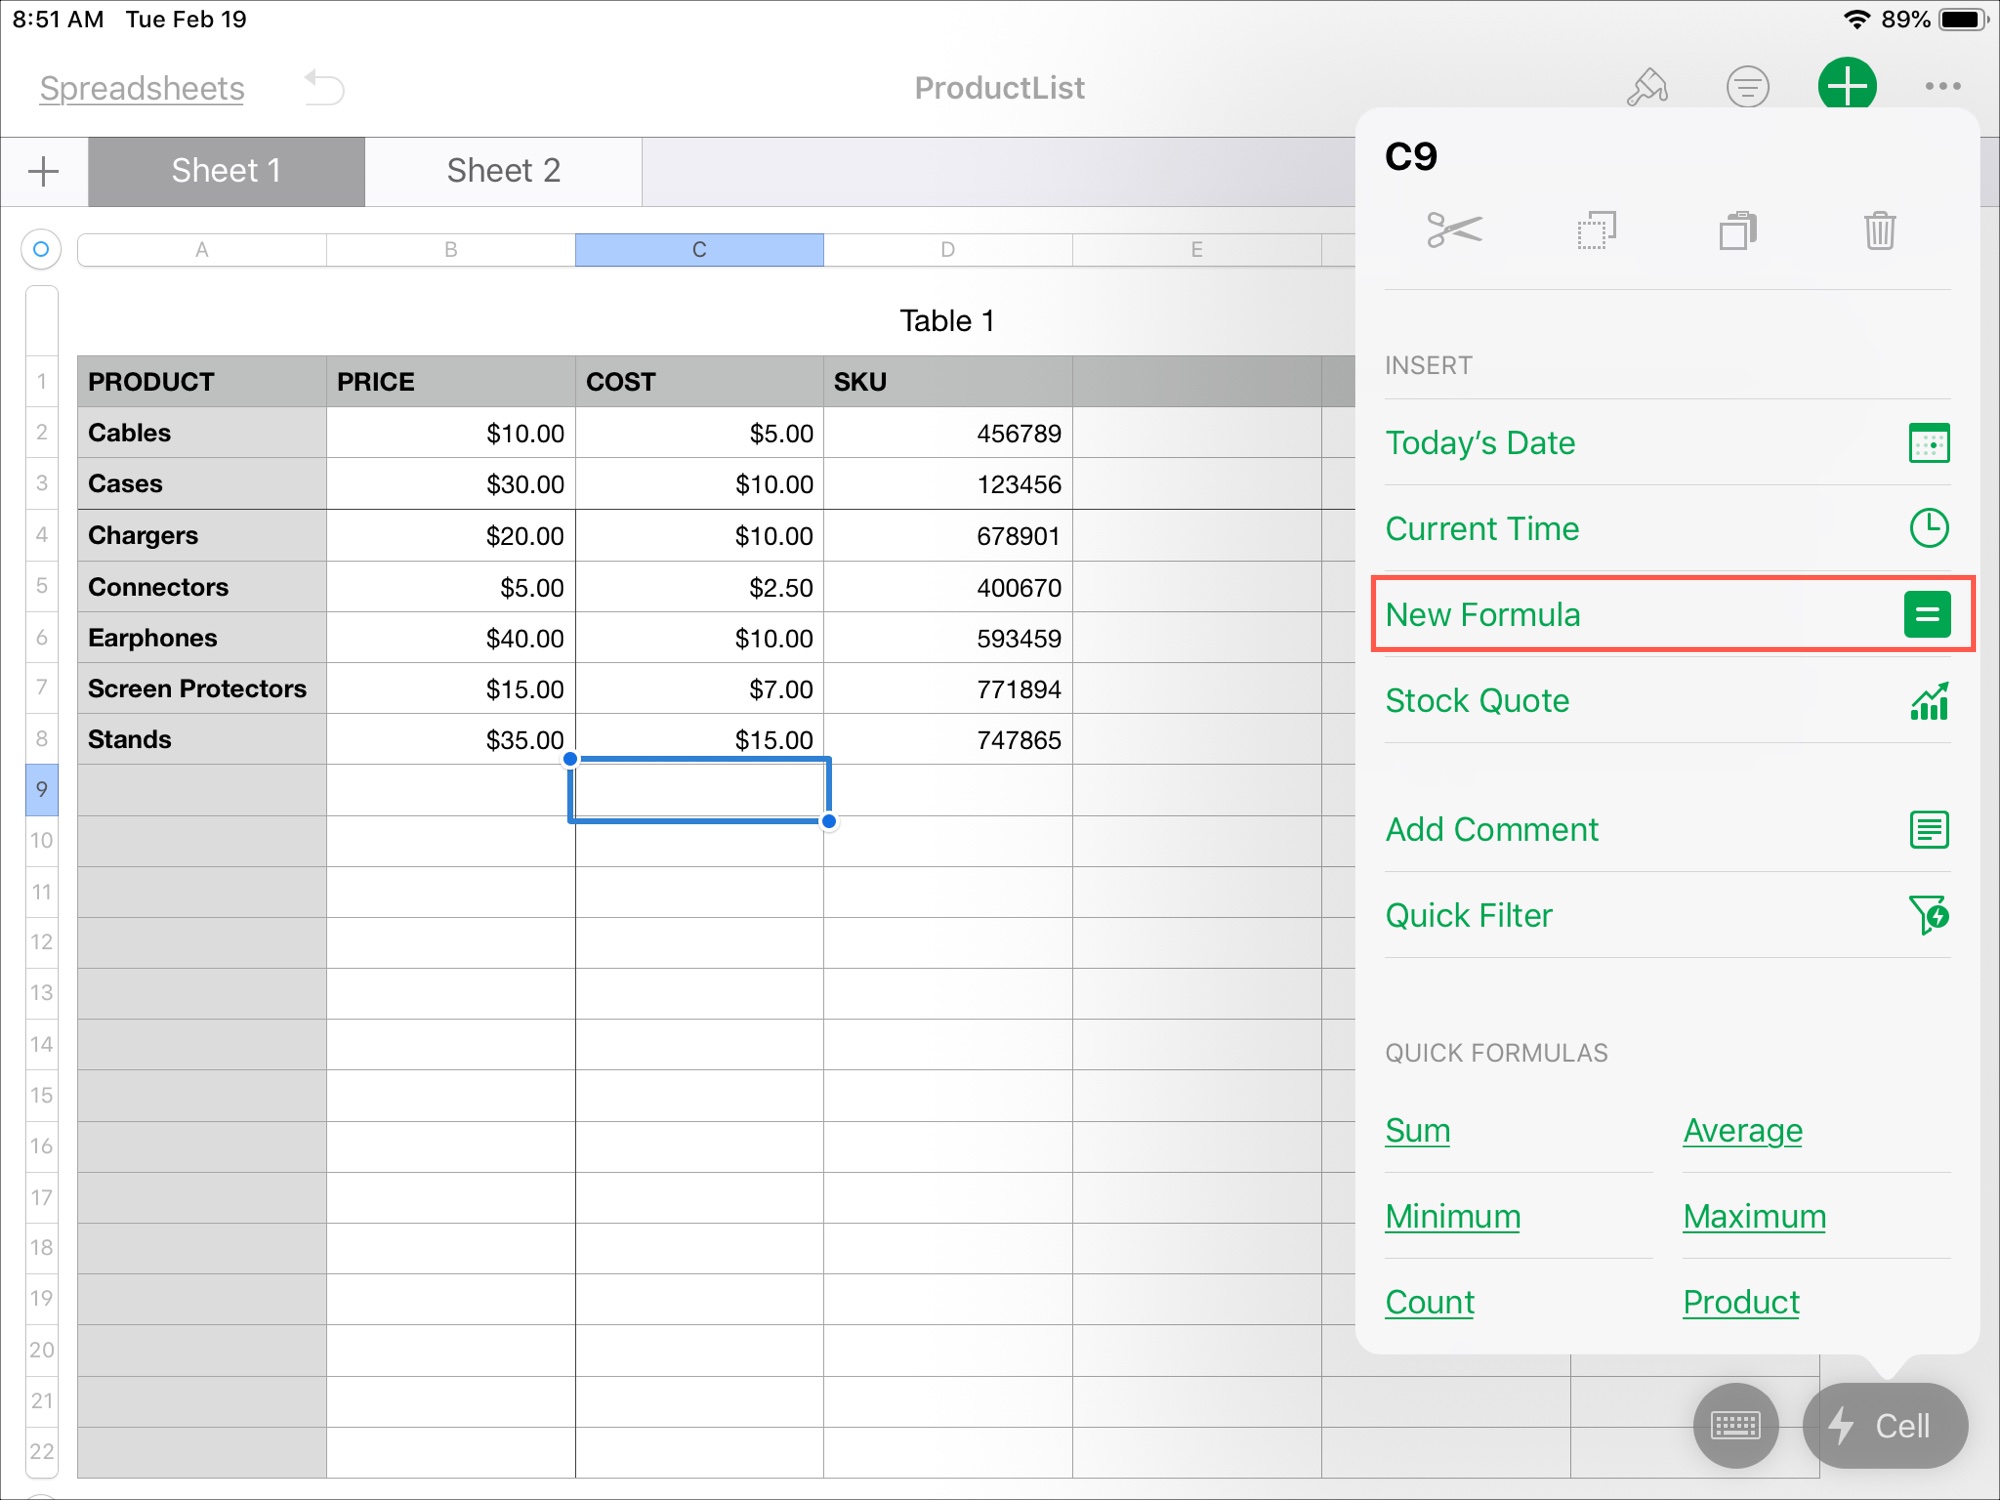The height and width of the screenshot is (1500, 2000).
Task: Click the Add Comment icon
Action: (1929, 829)
